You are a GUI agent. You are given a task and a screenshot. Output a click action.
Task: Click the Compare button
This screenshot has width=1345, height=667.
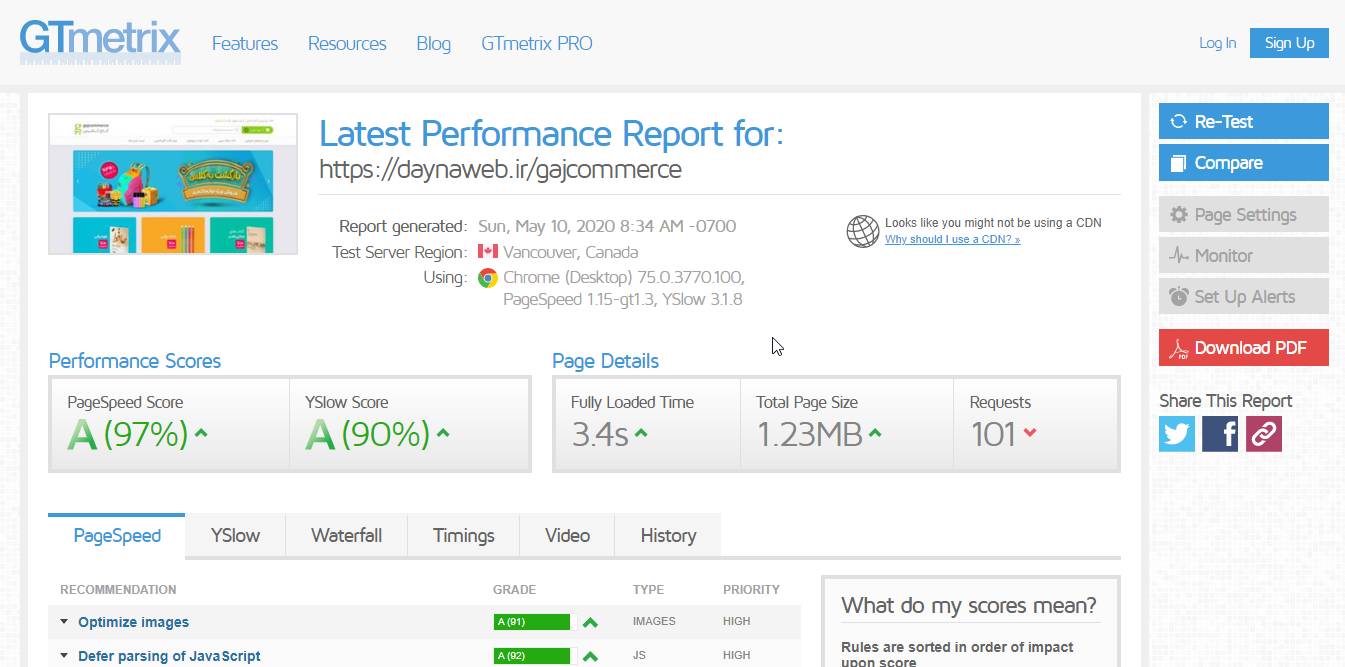click(x=1244, y=163)
